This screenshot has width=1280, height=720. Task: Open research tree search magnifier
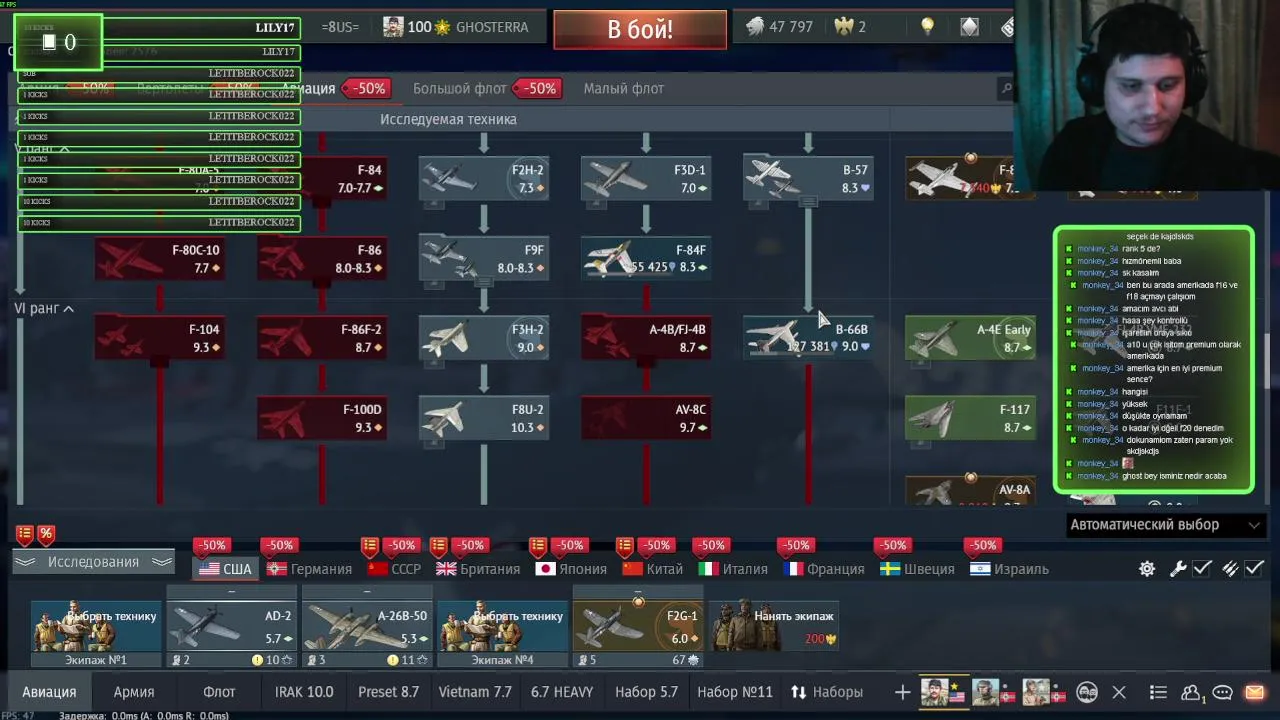1006,89
